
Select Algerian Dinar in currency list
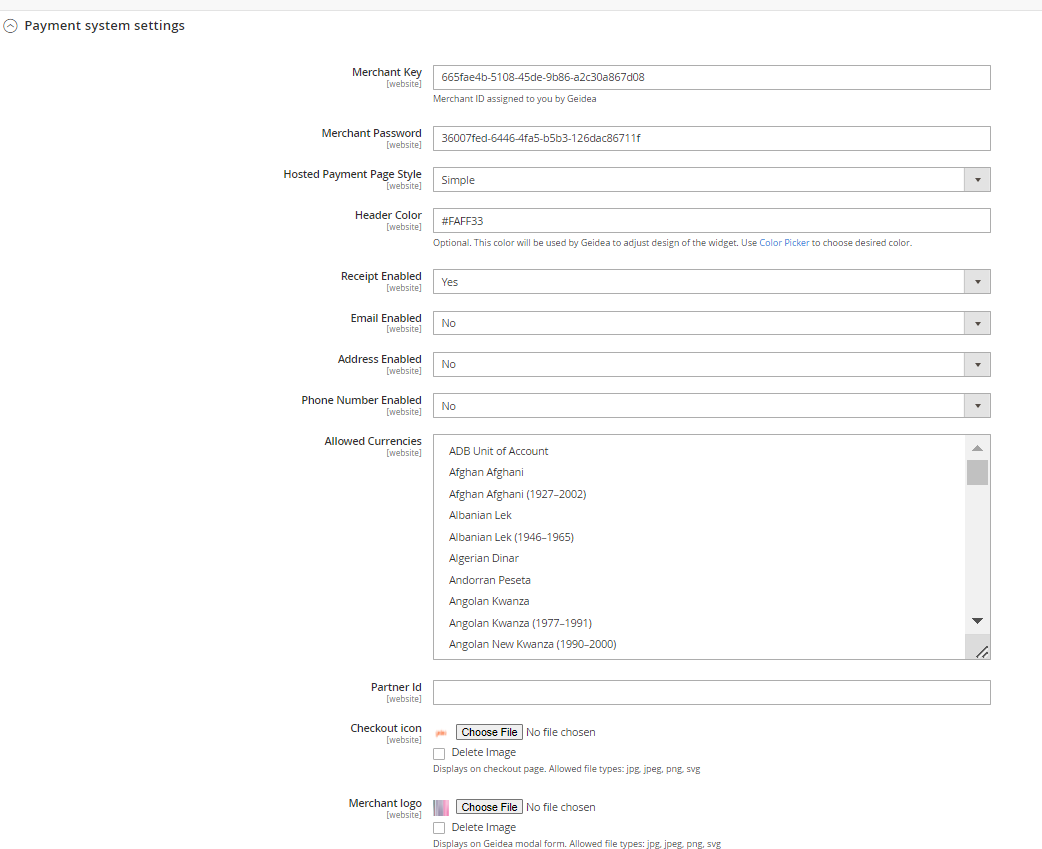(x=484, y=558)
